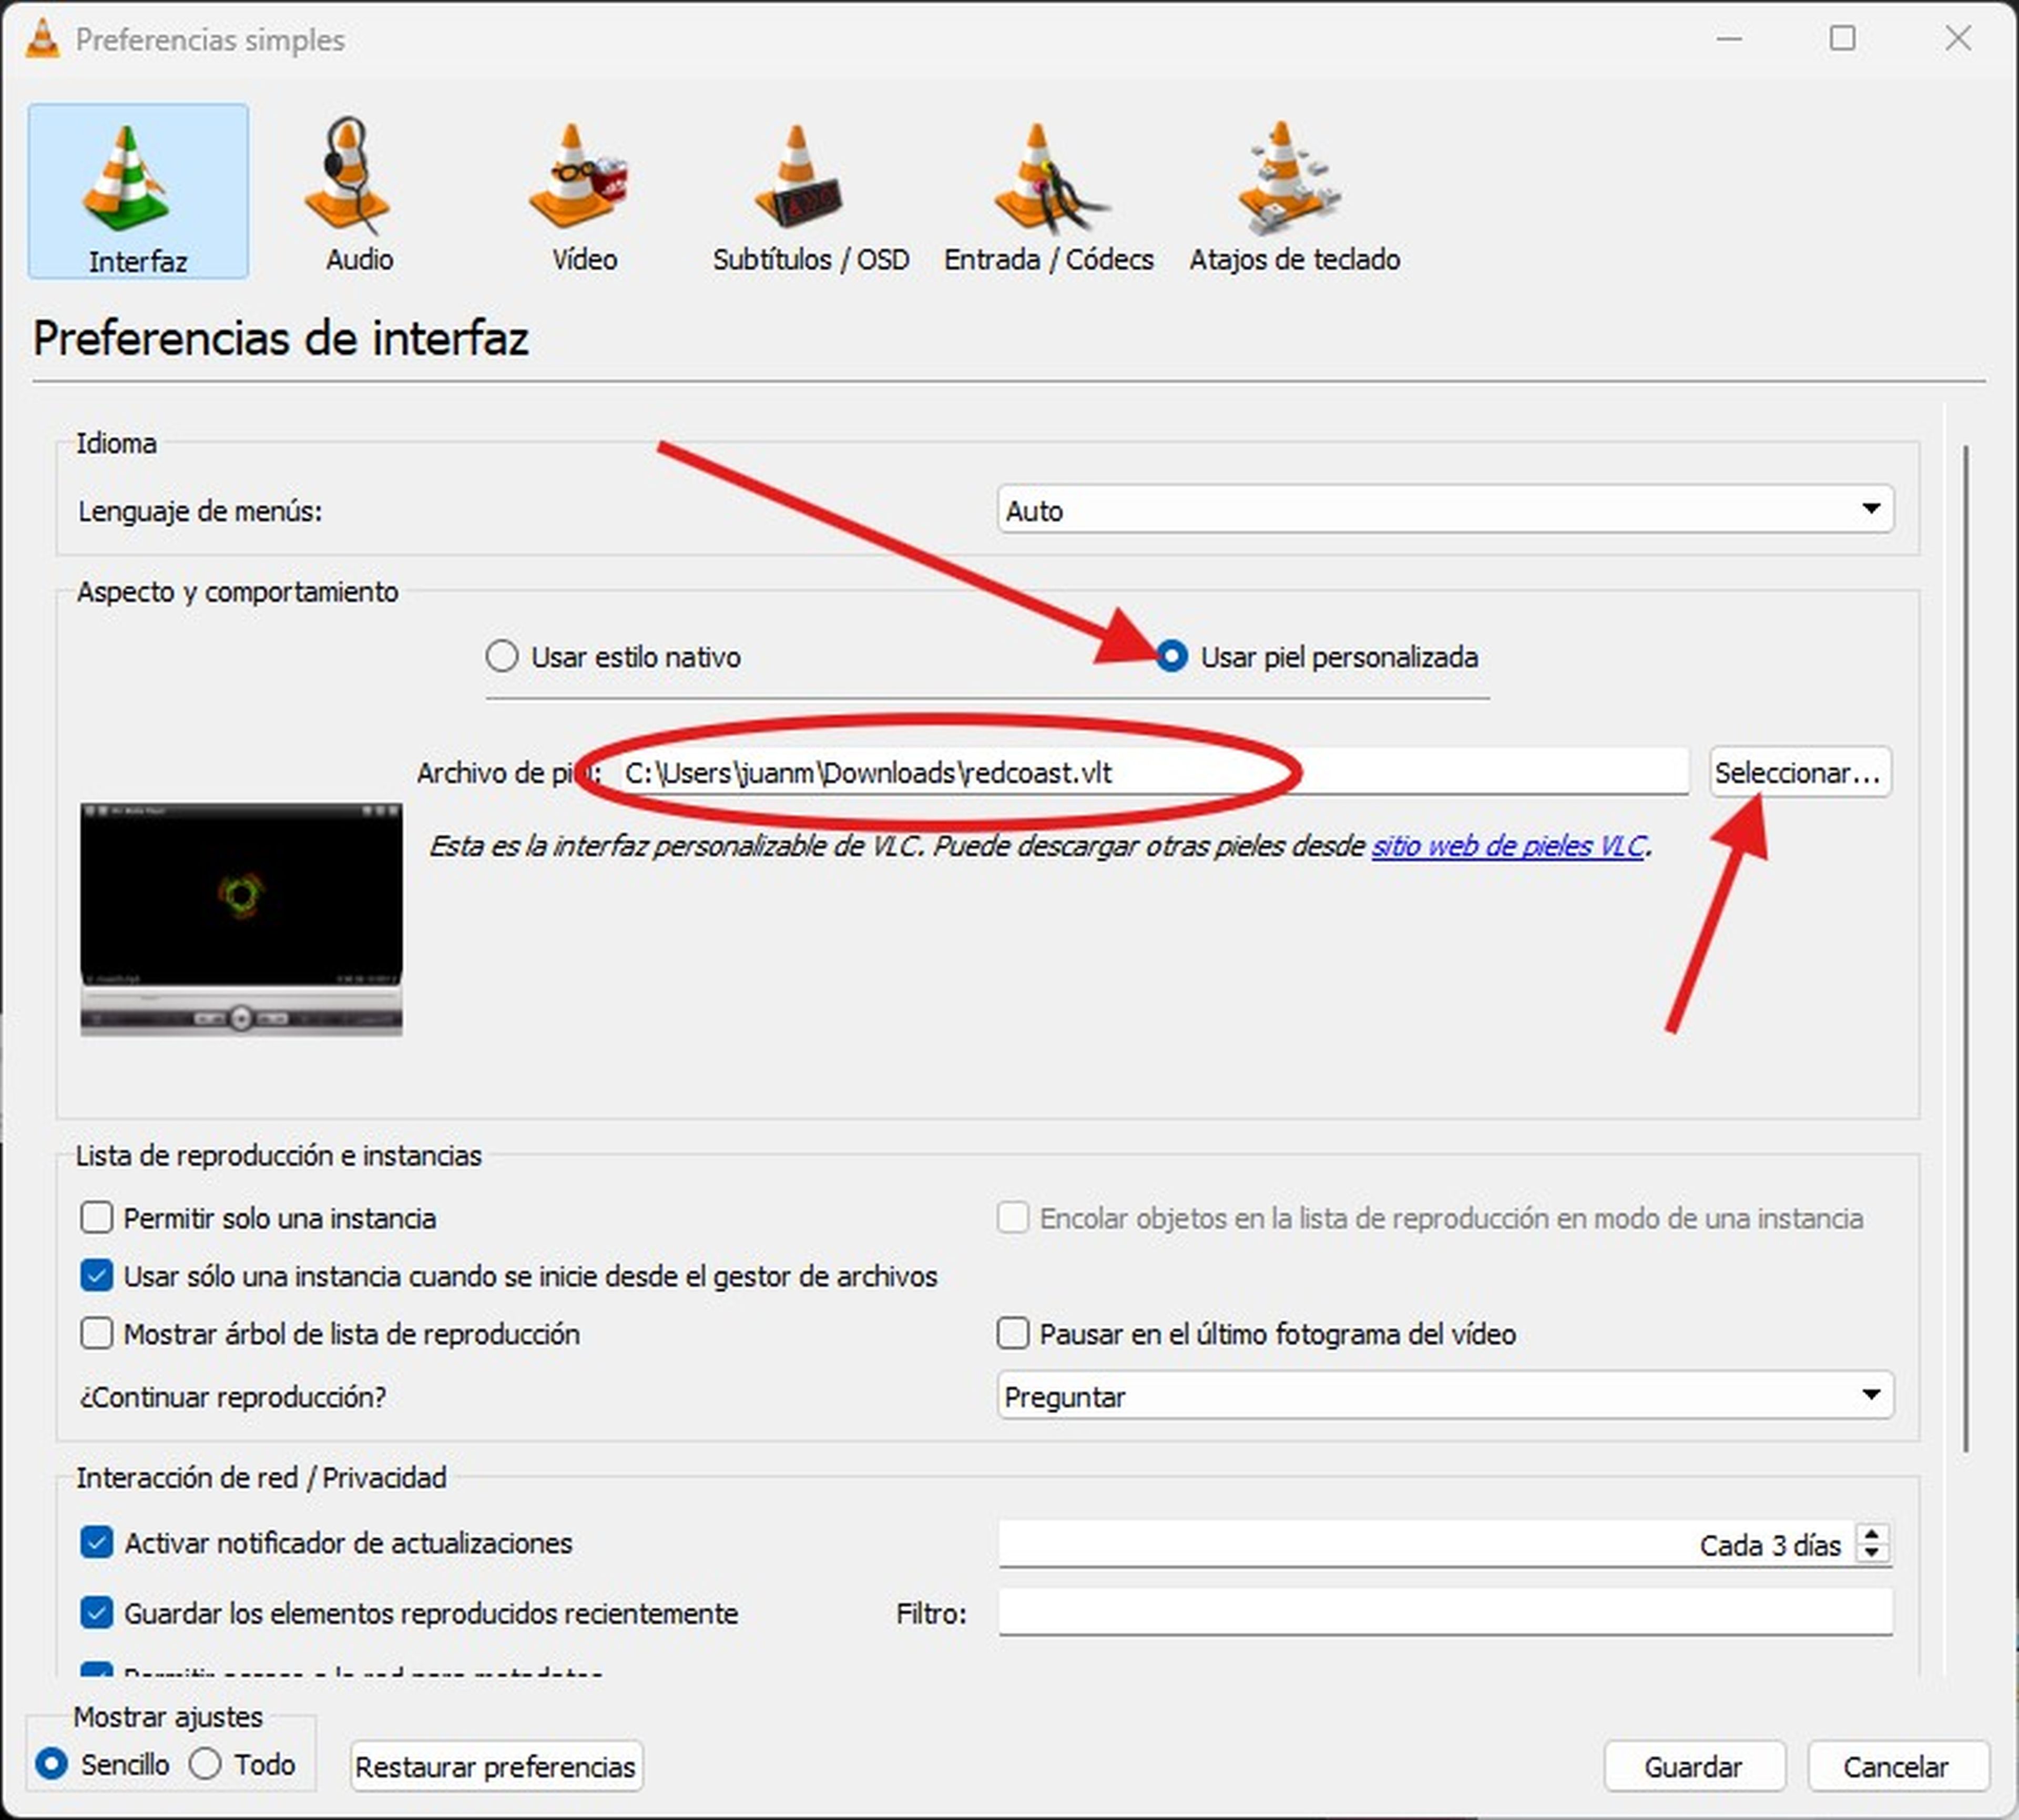Click Guardar to save preferences
This screenshot has height=1820, width=2019.
click(x=1694, y=1767)
